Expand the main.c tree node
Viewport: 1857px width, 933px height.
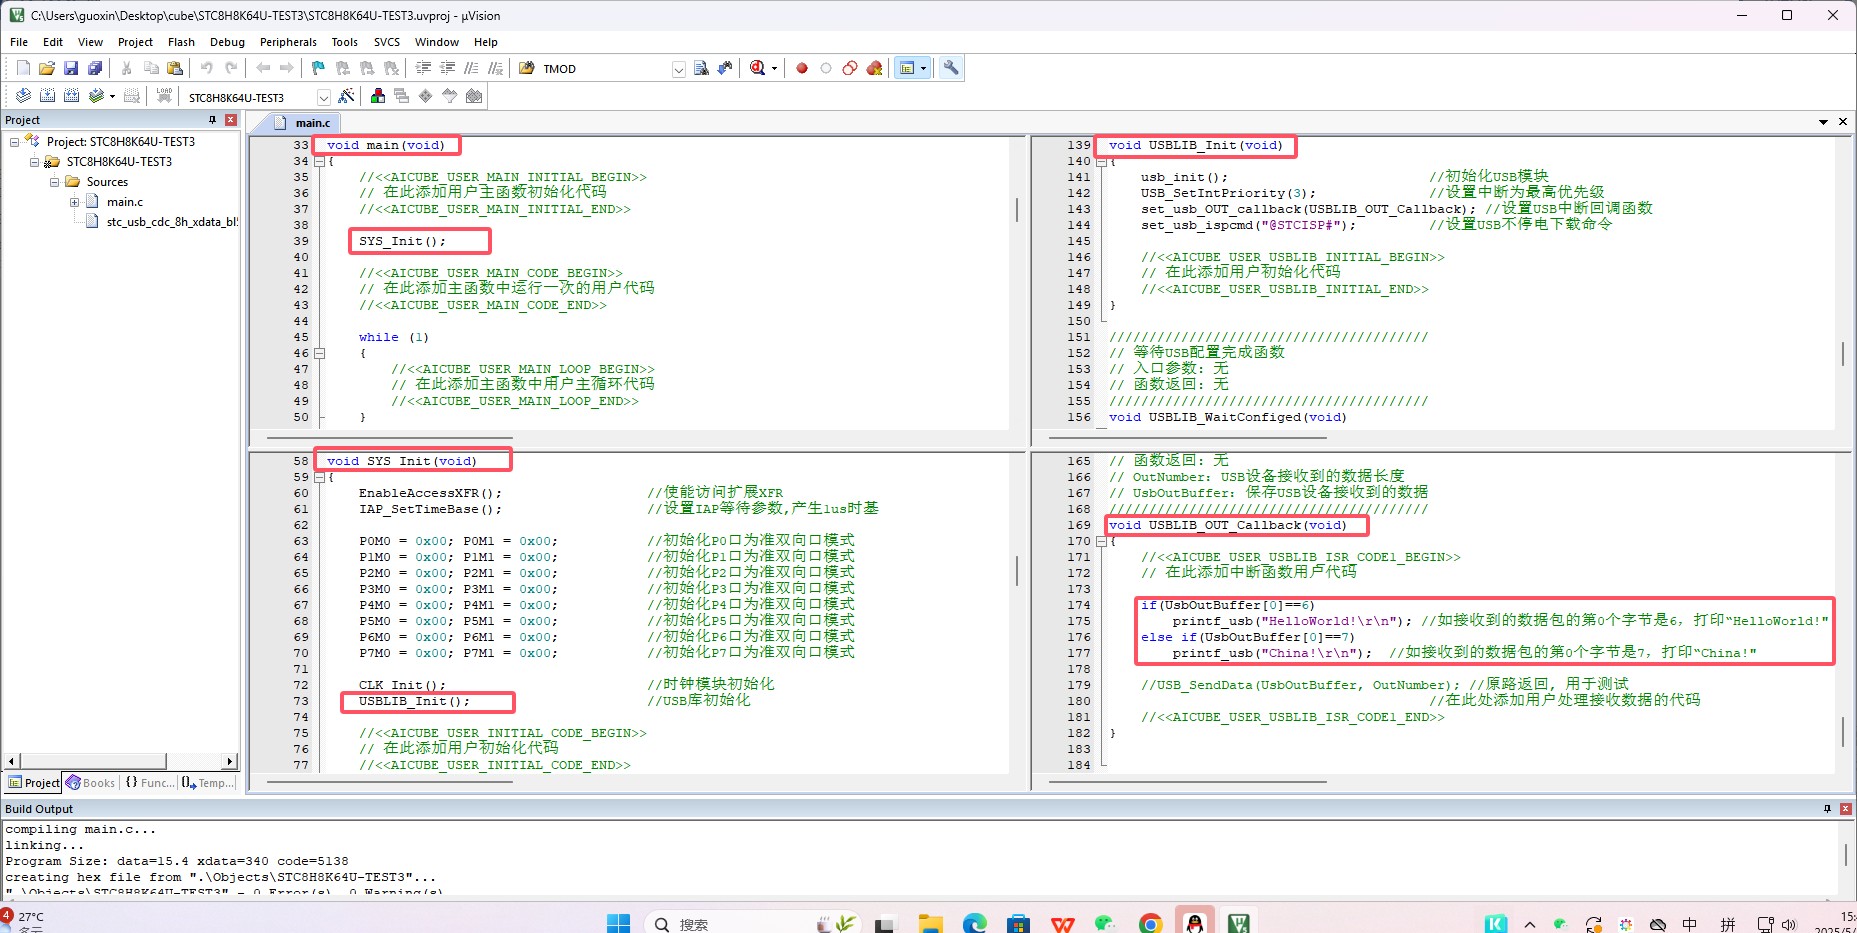pos(74,202)
